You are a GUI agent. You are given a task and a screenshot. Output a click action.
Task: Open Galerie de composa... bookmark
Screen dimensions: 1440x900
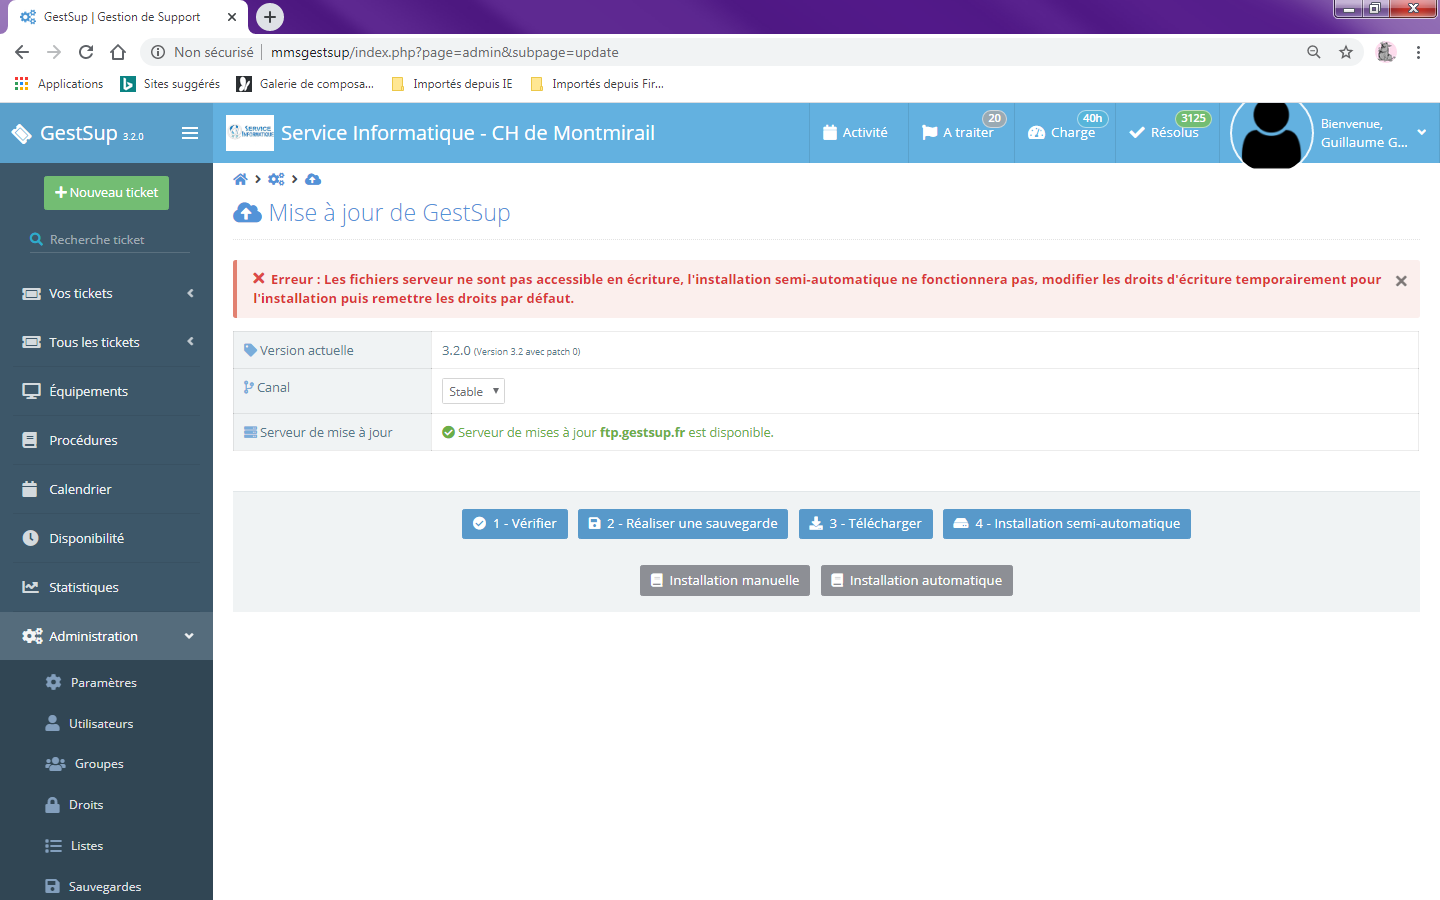305,84
